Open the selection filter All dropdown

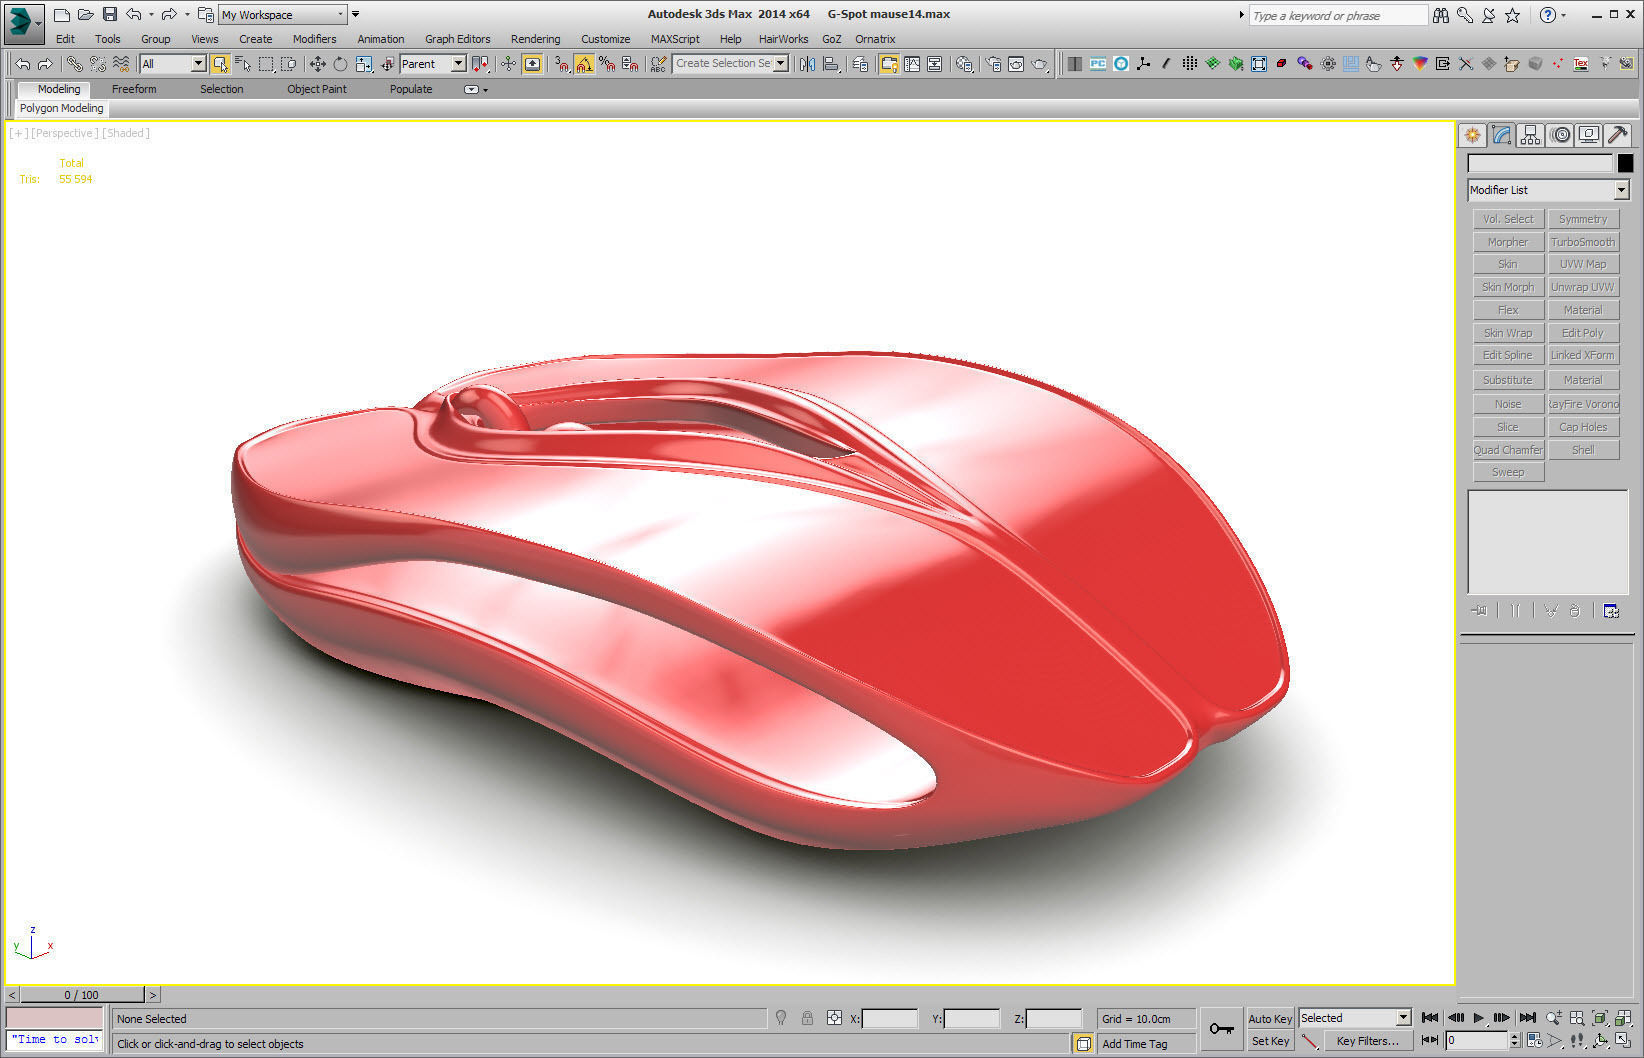click(x=173, y=64)
